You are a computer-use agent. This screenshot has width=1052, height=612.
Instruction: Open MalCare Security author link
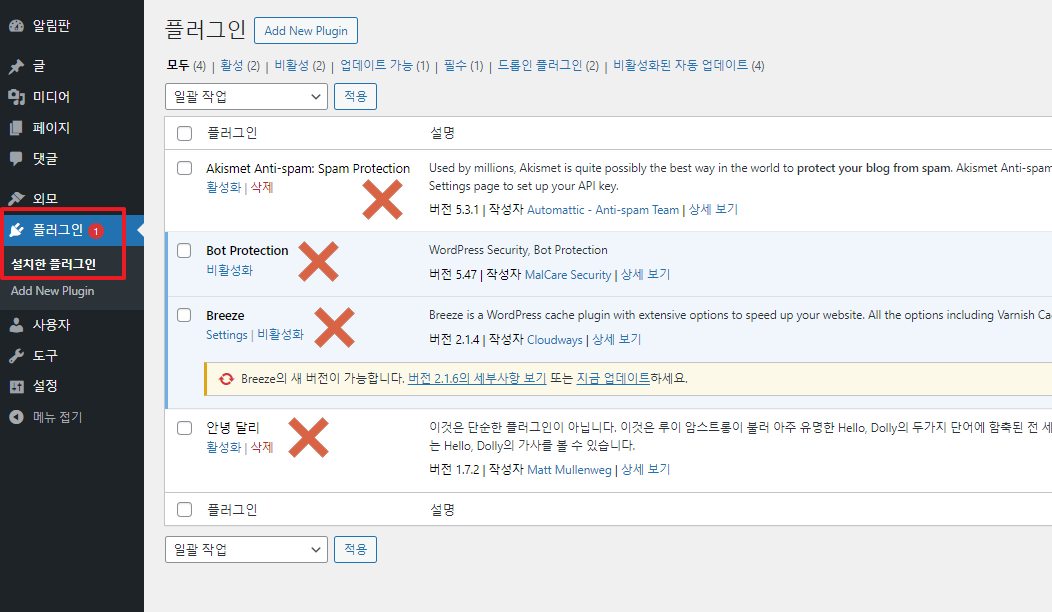[568, 274]
